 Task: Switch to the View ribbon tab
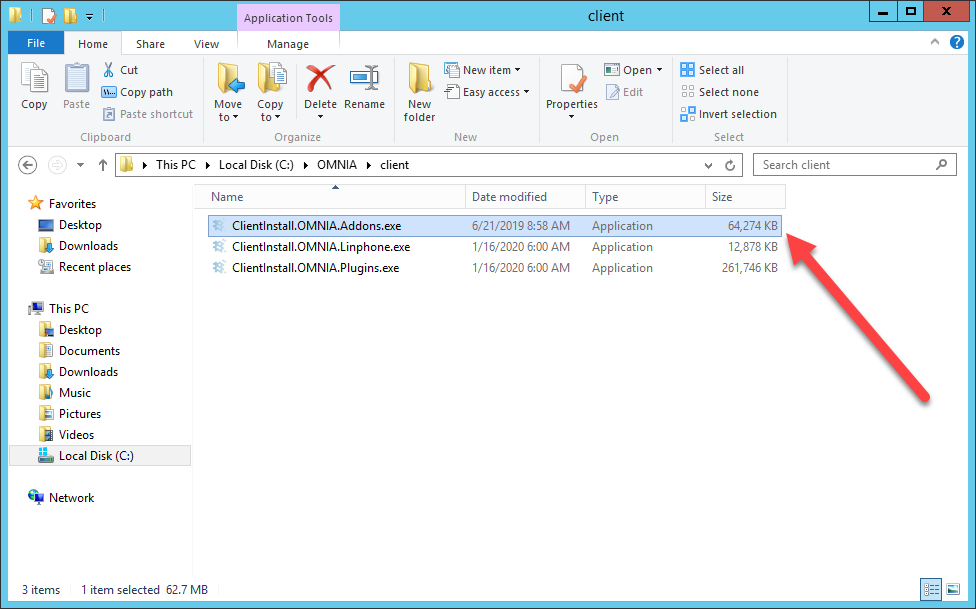pyautogui.click(x=206, y=44)
